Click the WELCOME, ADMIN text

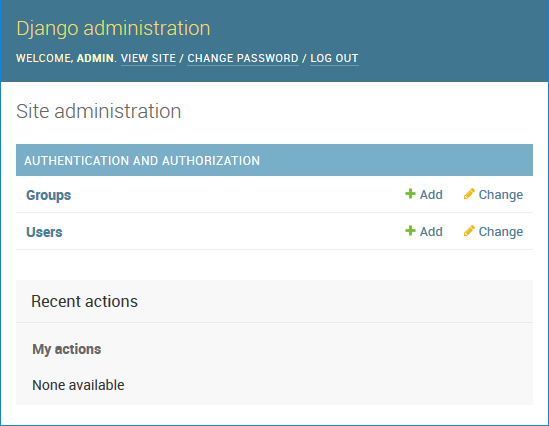click(x=66, y=58)
